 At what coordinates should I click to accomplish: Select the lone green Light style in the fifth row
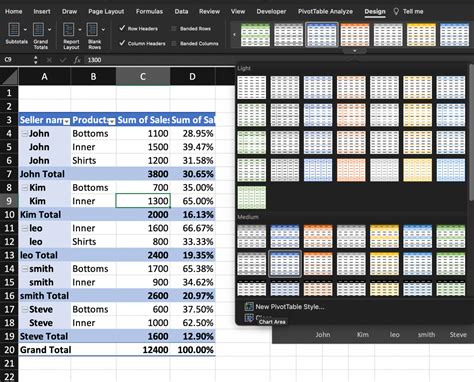252,198
